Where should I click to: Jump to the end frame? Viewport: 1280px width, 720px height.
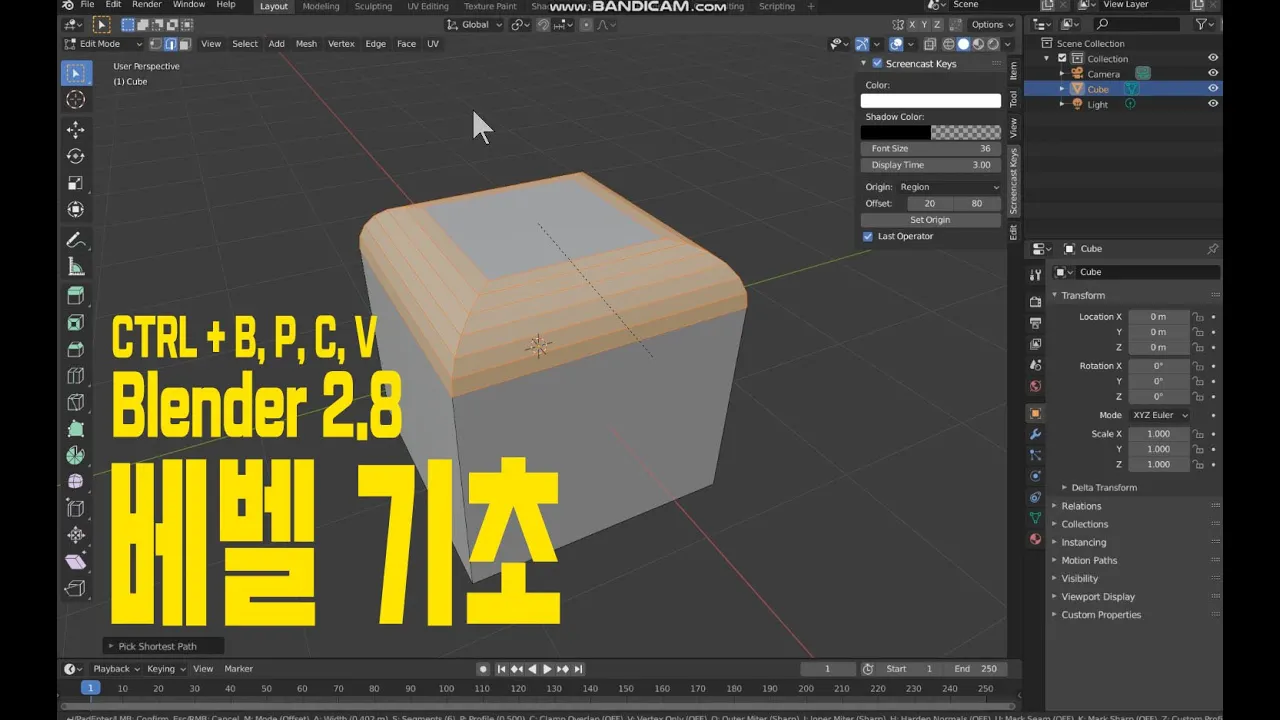[x=578, y=669]
